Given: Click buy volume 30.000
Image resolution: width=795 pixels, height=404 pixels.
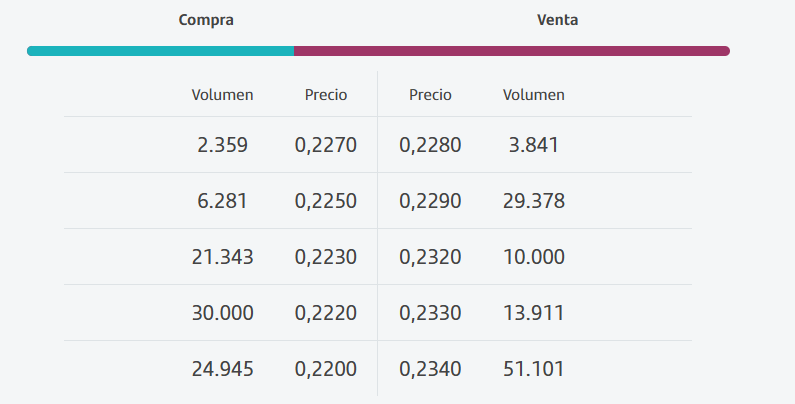Looking at the screenshot, I should coord(222,313).
